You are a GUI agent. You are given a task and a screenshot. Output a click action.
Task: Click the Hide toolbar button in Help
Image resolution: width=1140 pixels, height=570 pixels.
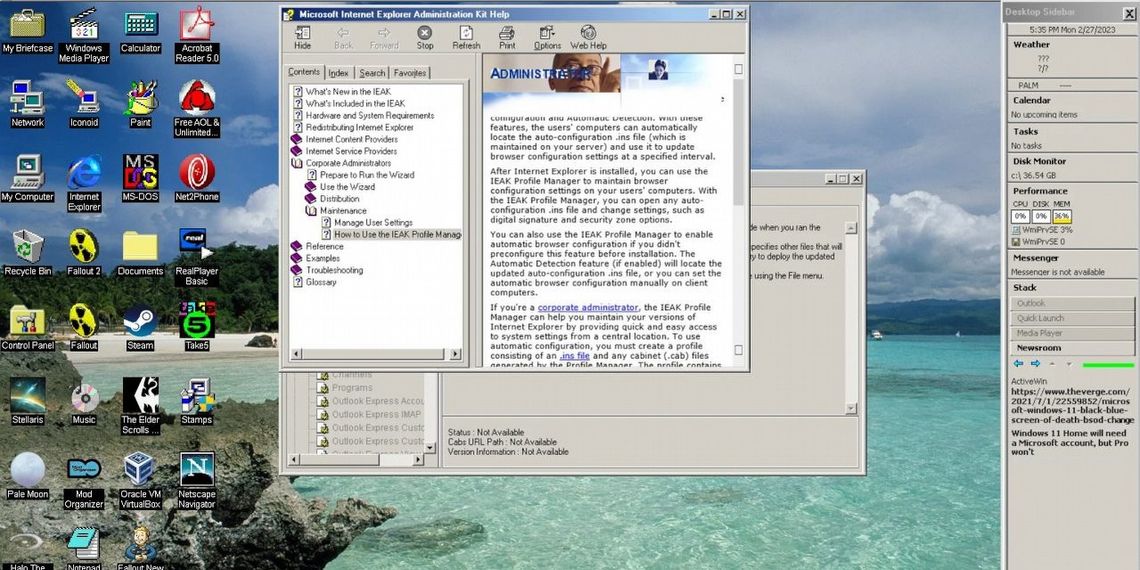tap(302, 38)
